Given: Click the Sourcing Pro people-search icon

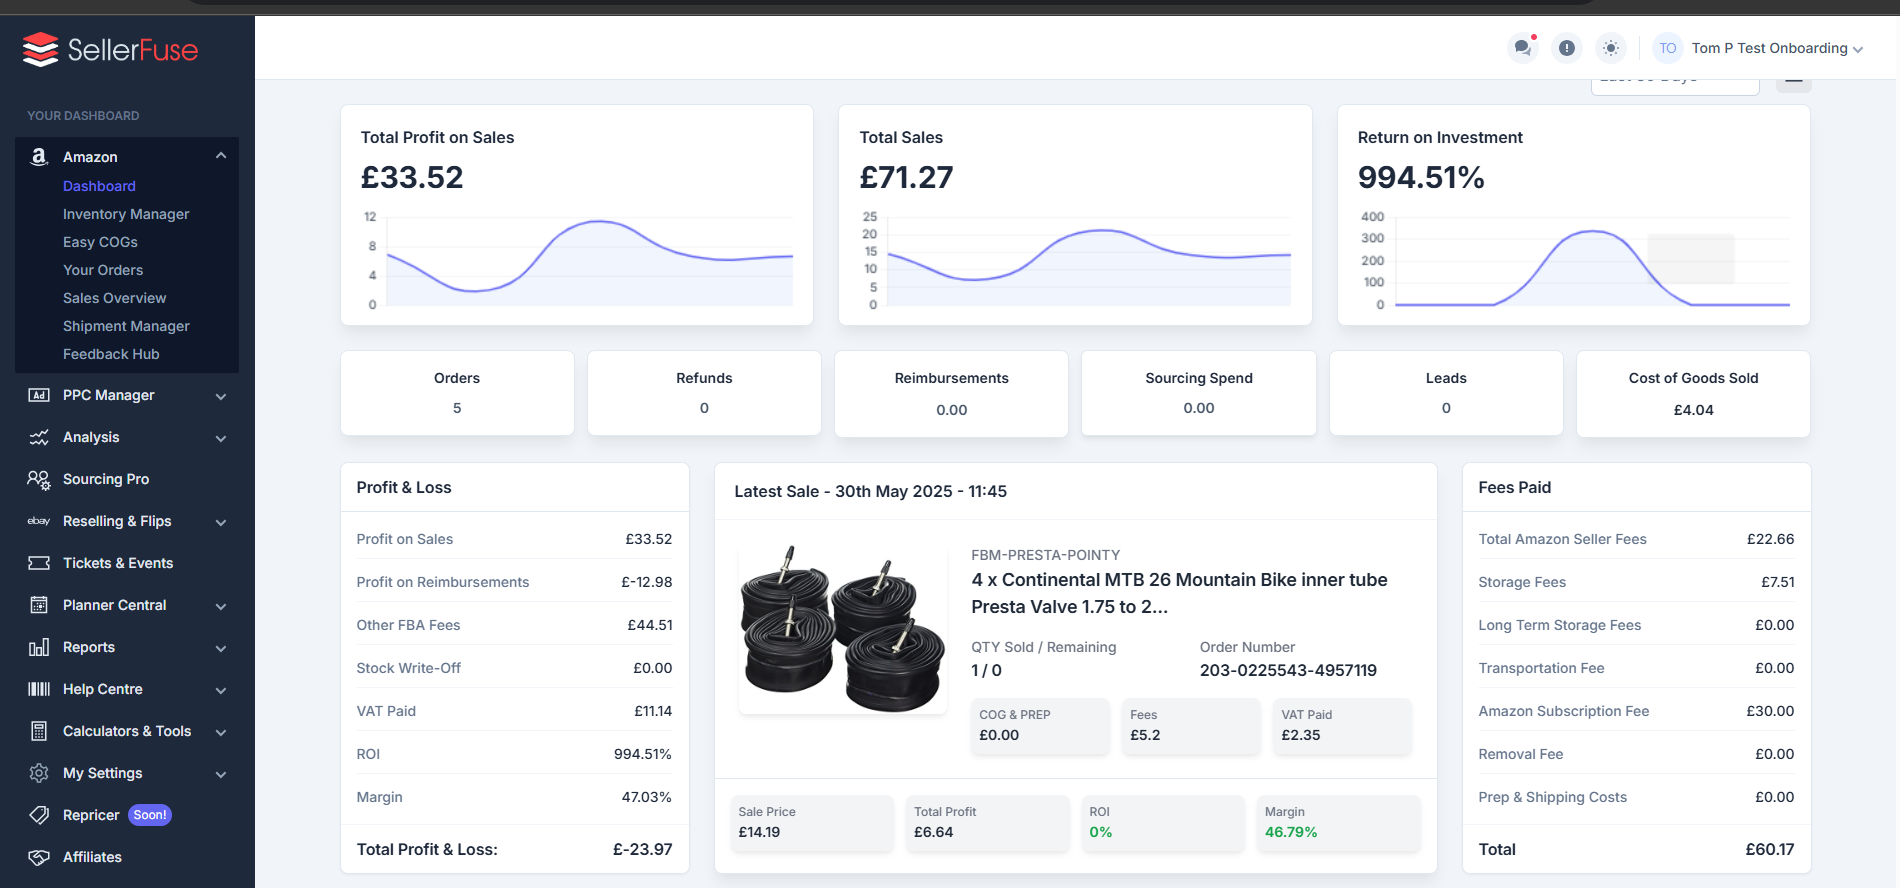Looking at the screenshot, I should tap(39, 479).
